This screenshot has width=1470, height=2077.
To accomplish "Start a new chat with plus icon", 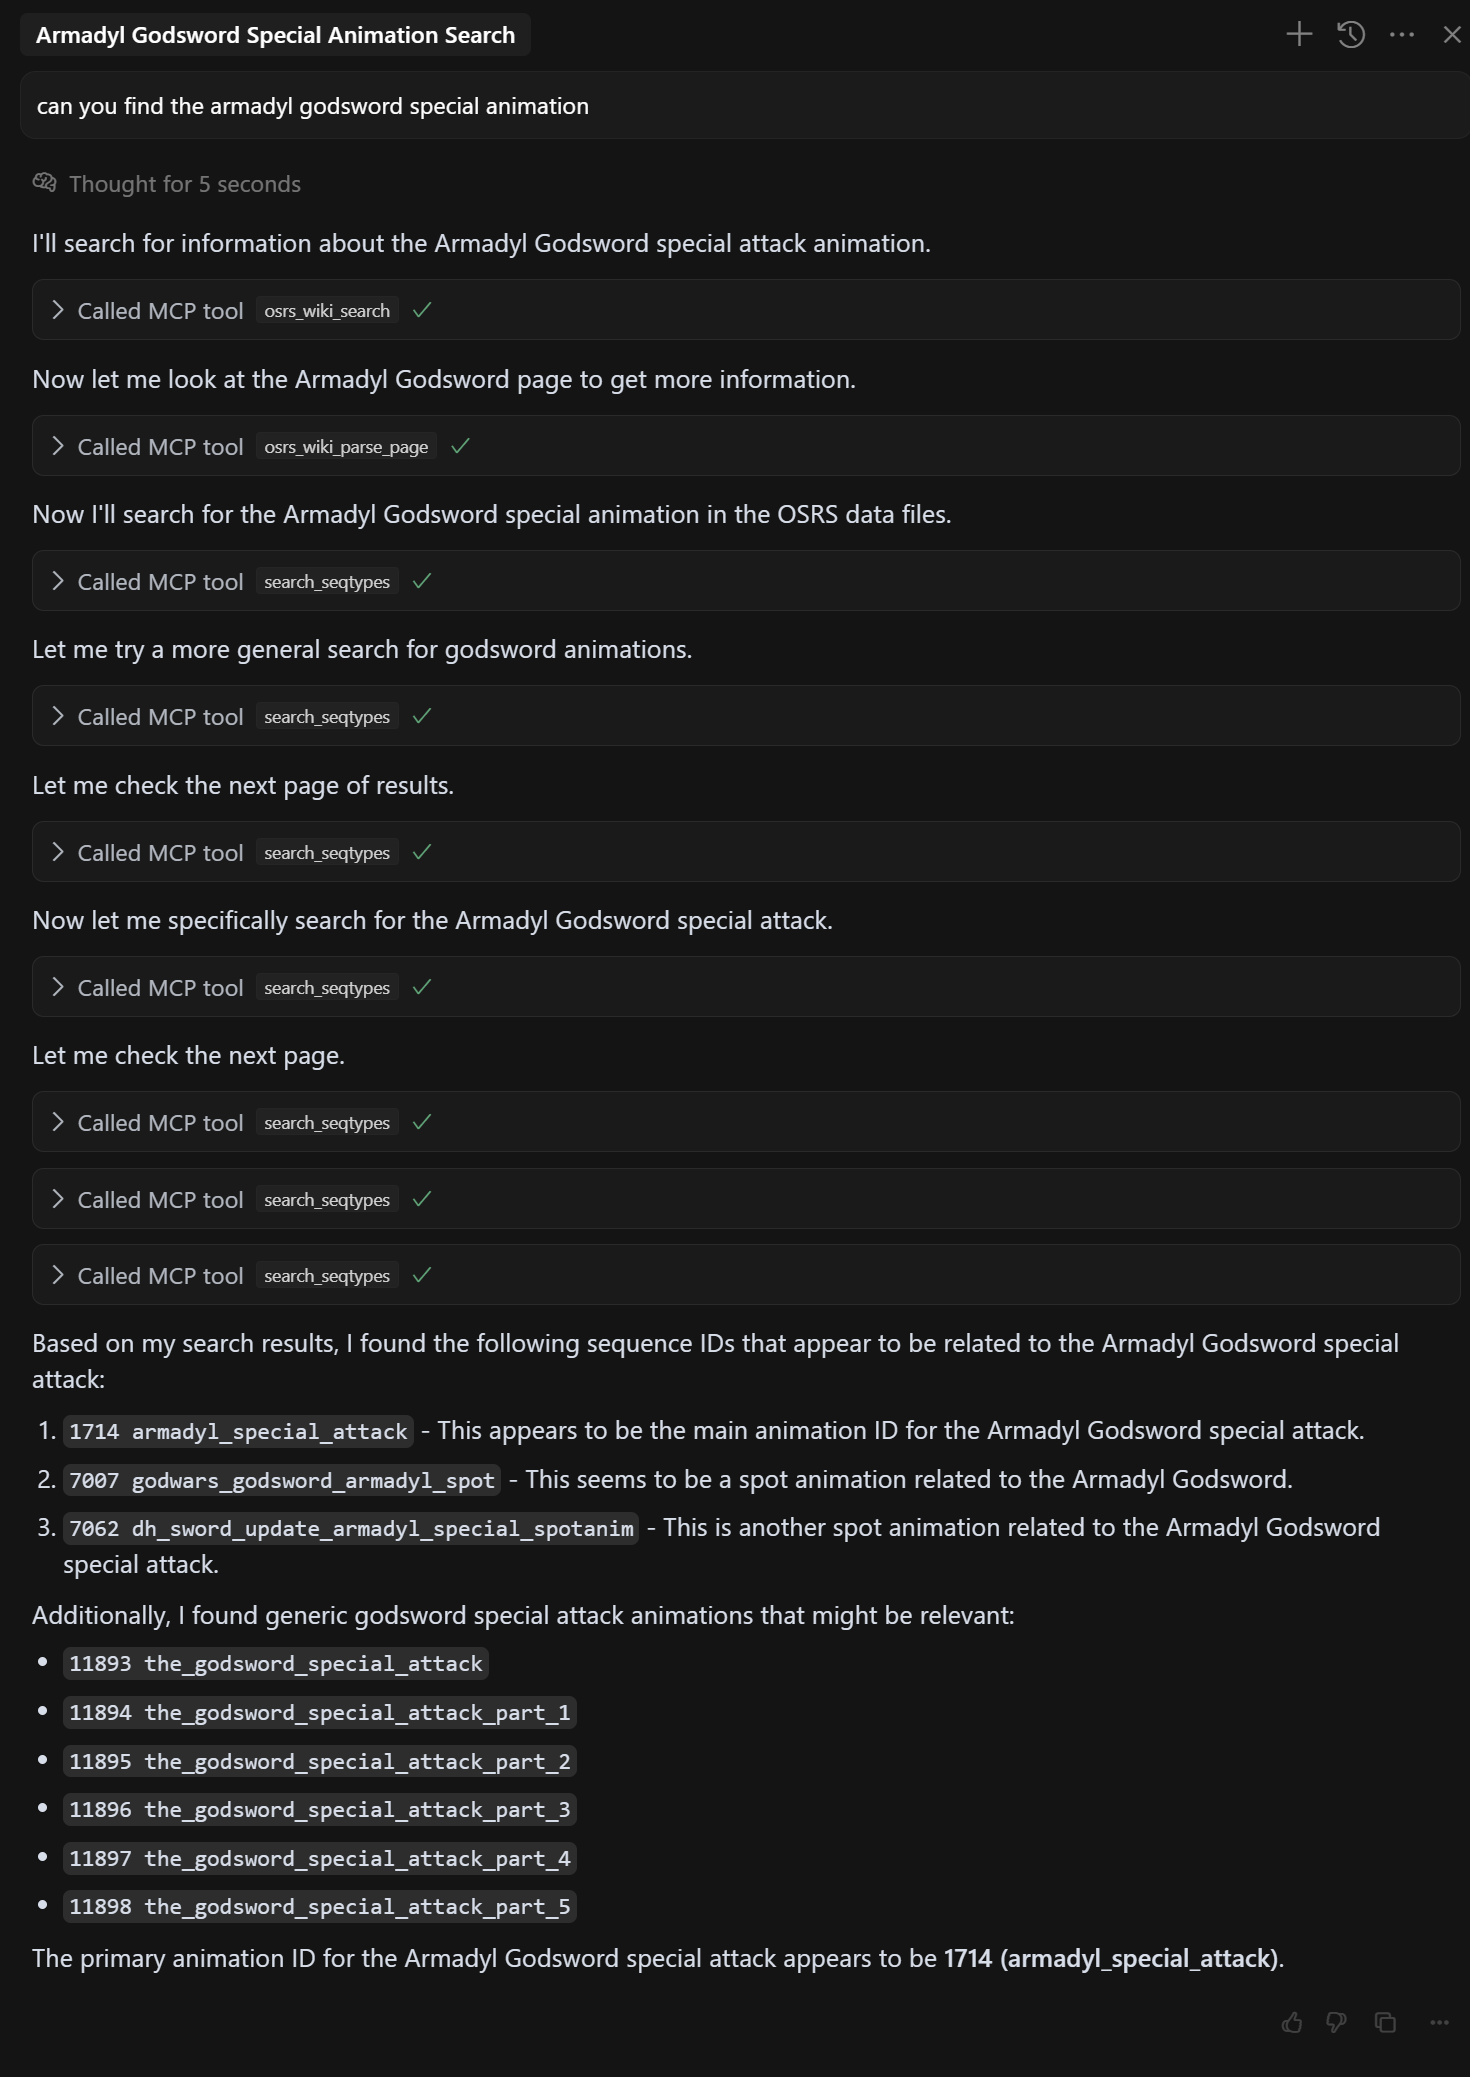I will 1299,35.
